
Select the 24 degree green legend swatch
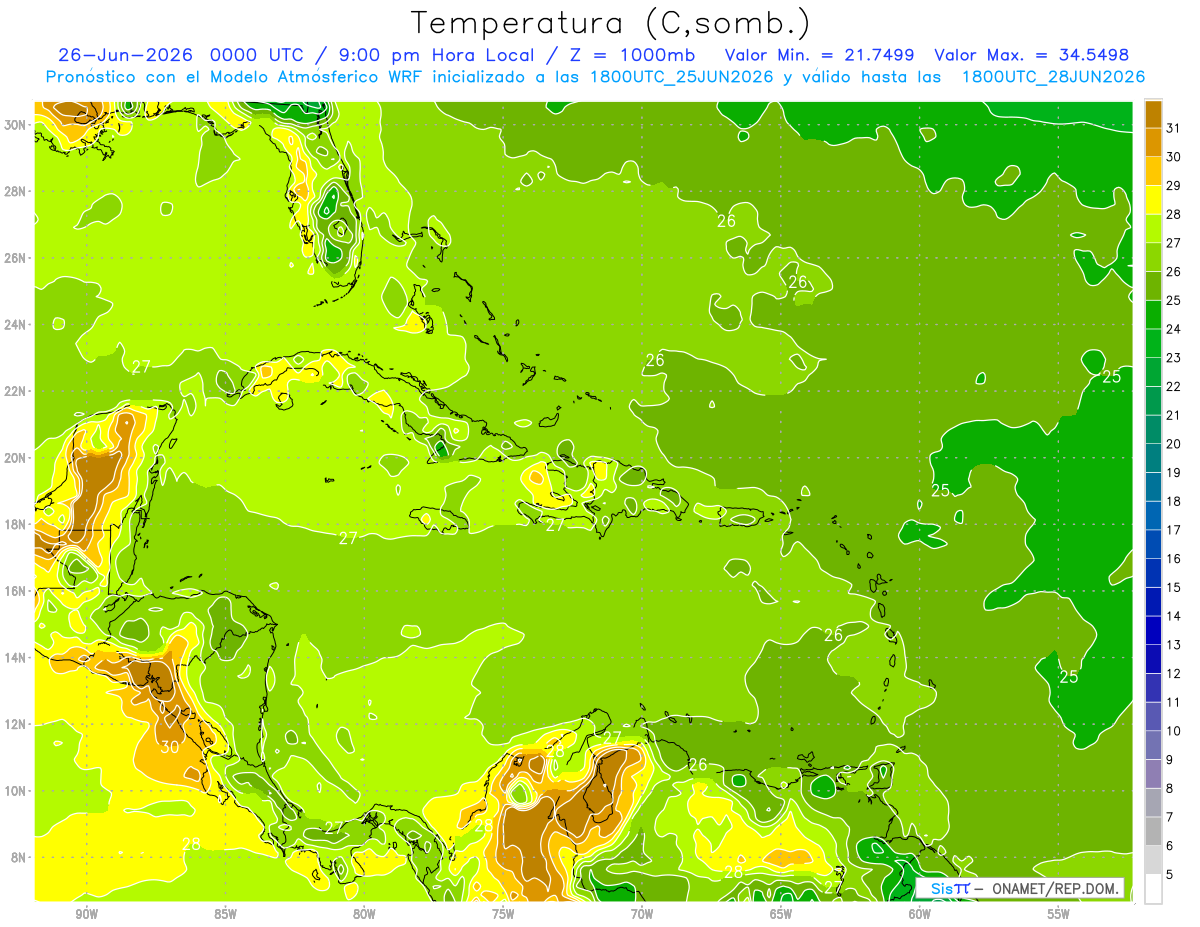(x=1153, y=315)
